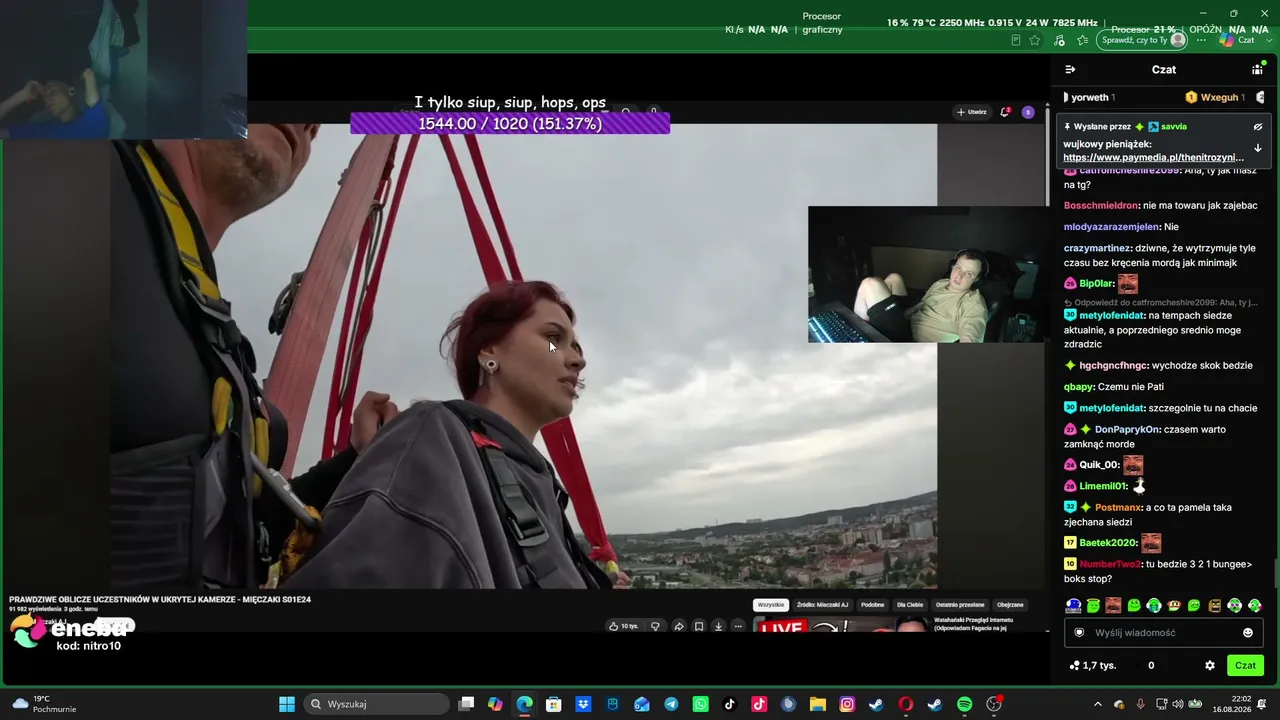Share the video with the arrow icon
The image size is (1280, 720).
[x=678, y=626]
